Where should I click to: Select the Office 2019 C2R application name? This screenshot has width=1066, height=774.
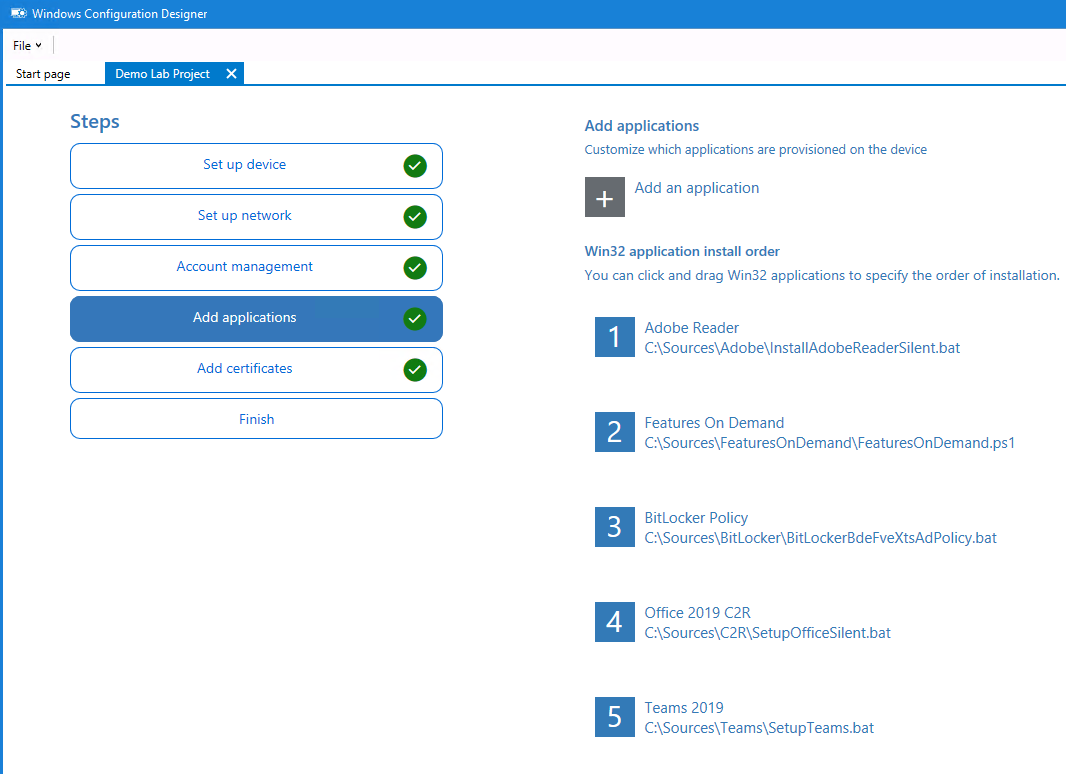[x=698, y=613]
